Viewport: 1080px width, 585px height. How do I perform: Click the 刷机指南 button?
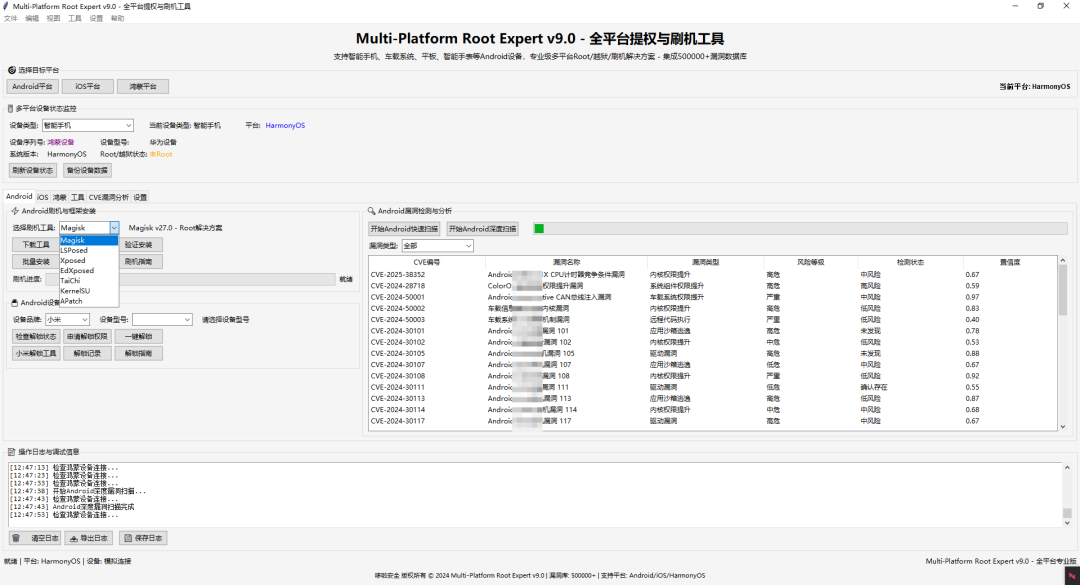(x=138, y=262)
